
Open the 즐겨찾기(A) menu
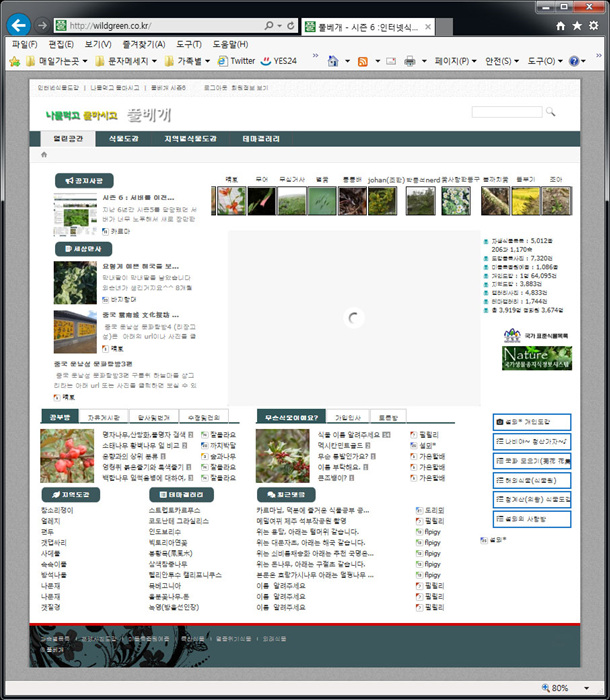click(142, 44)
